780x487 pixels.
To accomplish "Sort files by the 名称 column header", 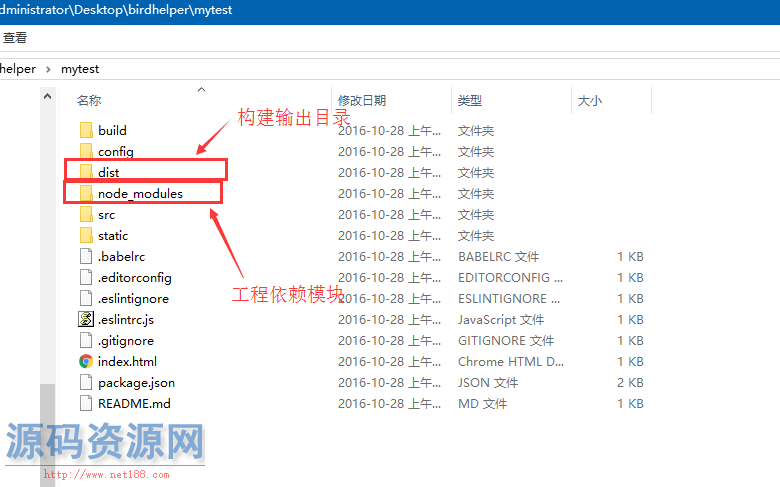I will 89,101.
